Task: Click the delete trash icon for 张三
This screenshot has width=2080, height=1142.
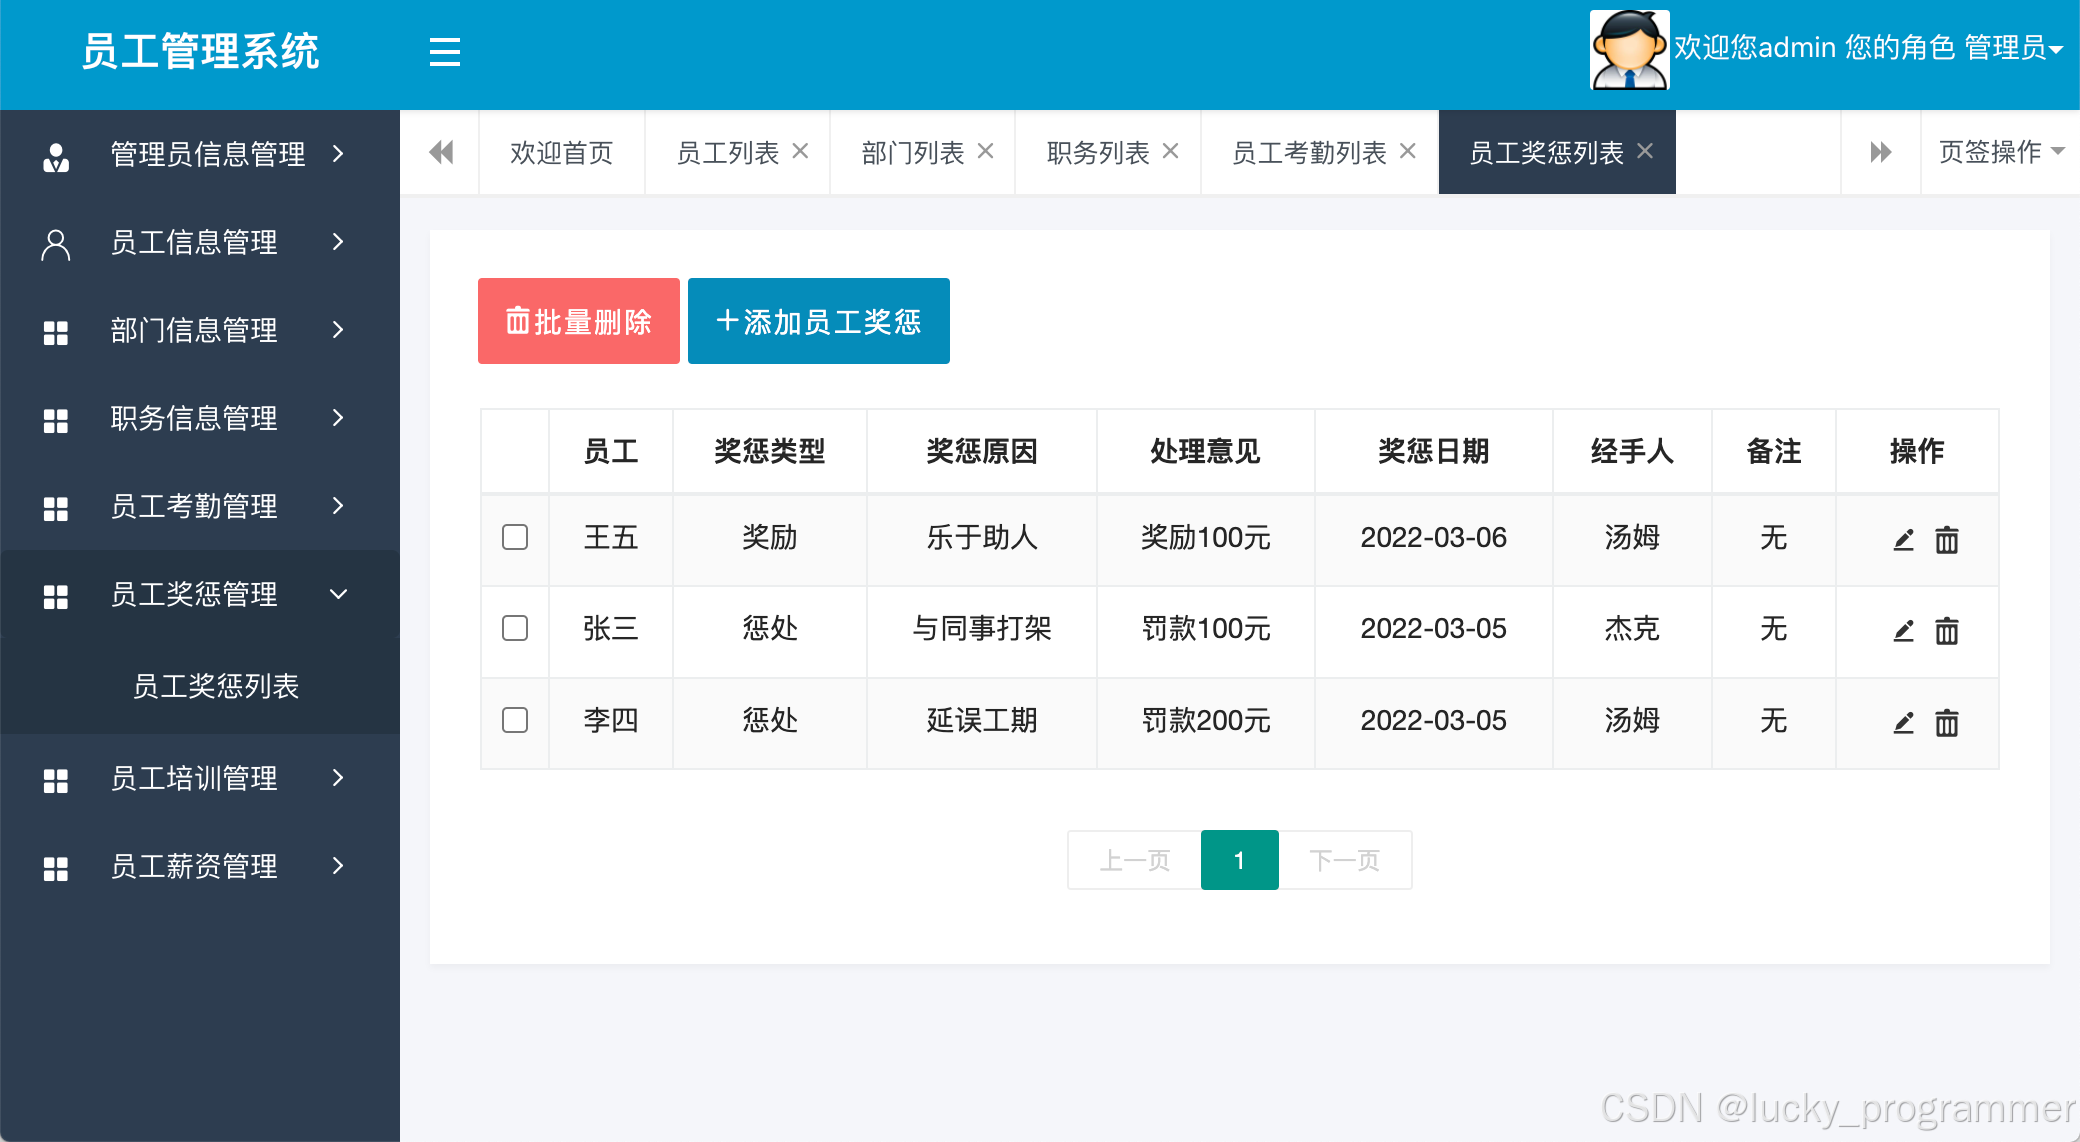Action: point(1946,631)
